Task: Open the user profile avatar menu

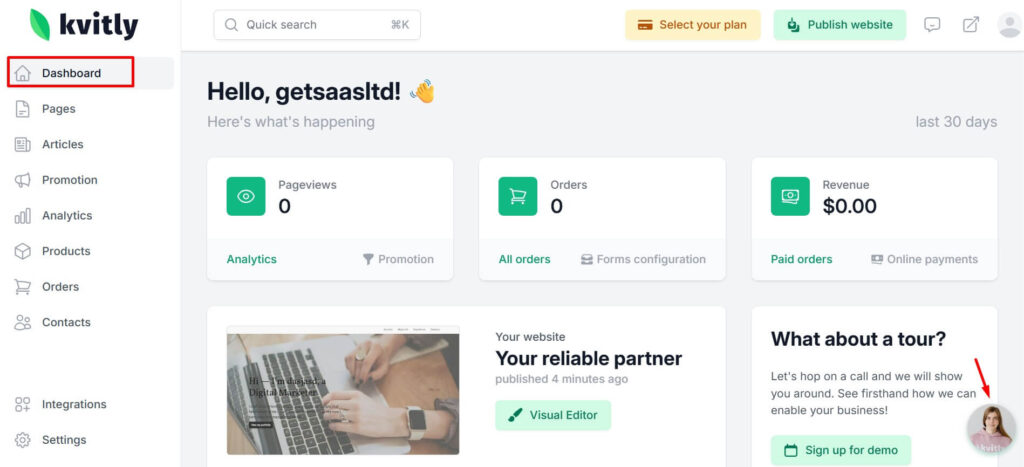Action: click(1009, 25)
